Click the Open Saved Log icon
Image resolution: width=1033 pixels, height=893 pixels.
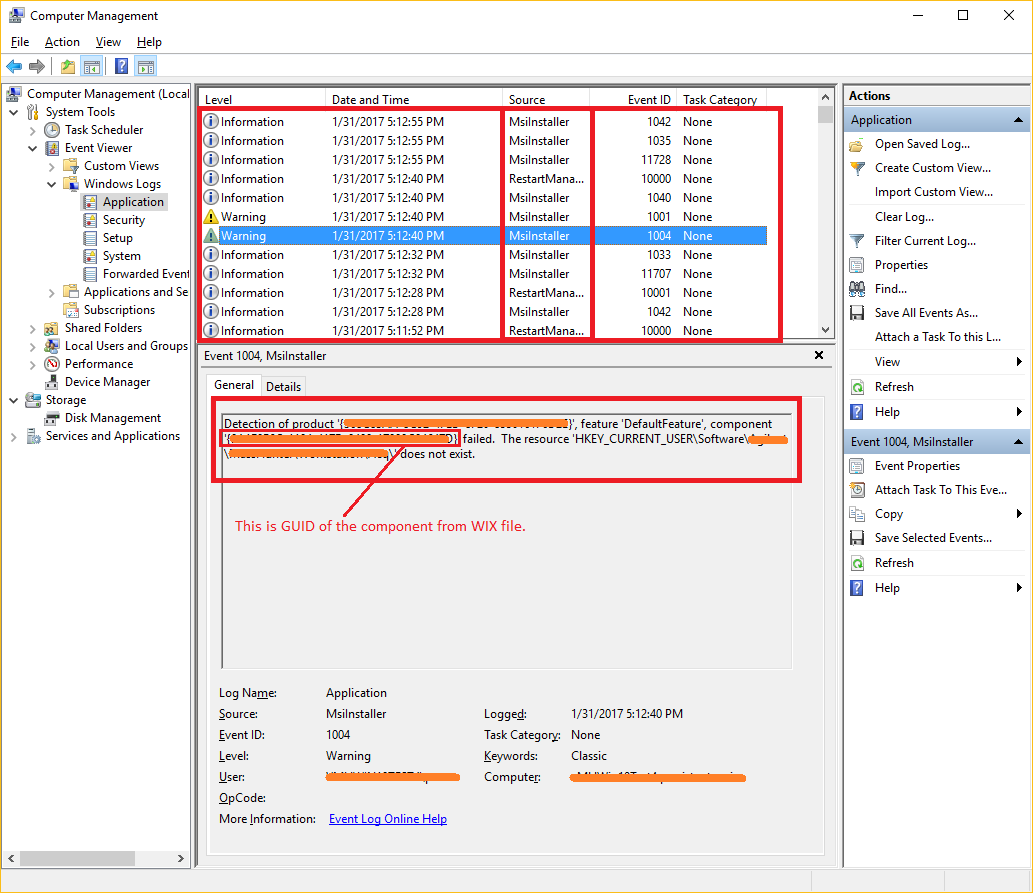856,144
